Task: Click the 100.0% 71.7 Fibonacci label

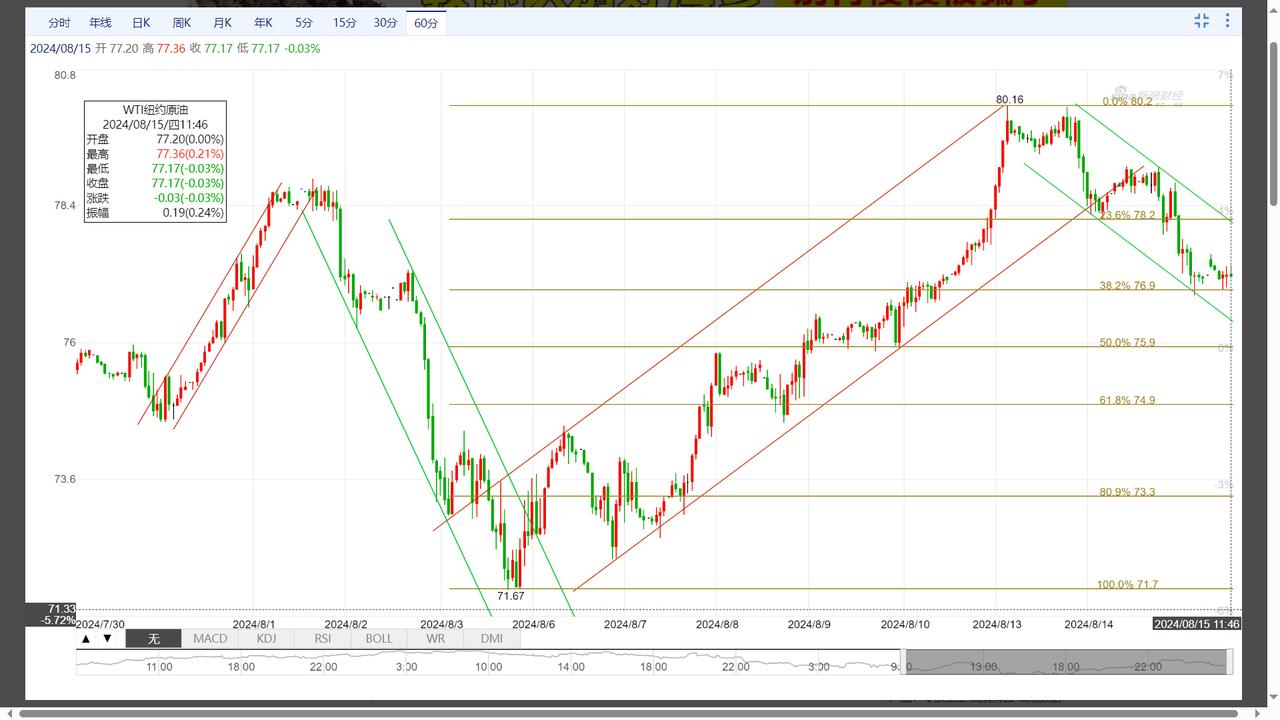Action: click(x=1128, y=584)
